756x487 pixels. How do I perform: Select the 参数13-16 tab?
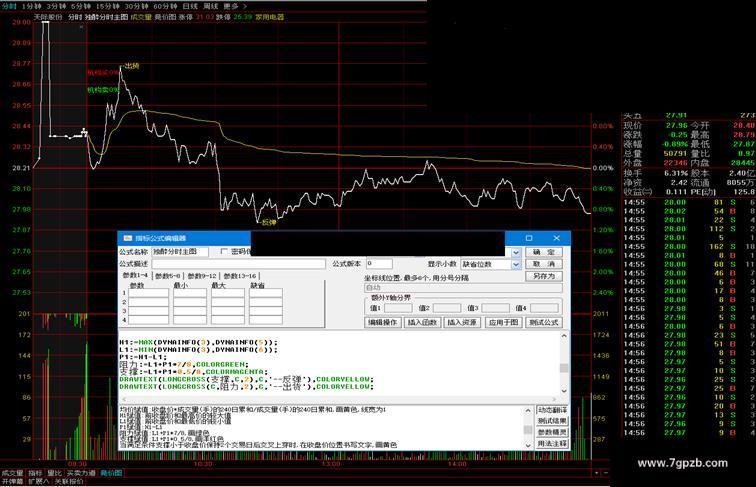[240, 276]
